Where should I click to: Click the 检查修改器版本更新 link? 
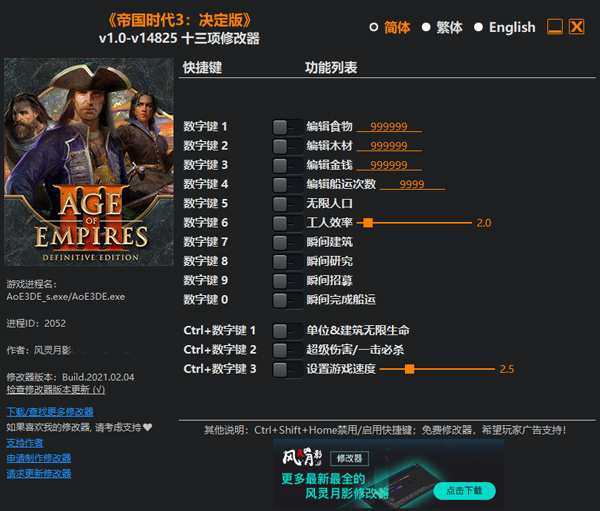click(55, 390)
